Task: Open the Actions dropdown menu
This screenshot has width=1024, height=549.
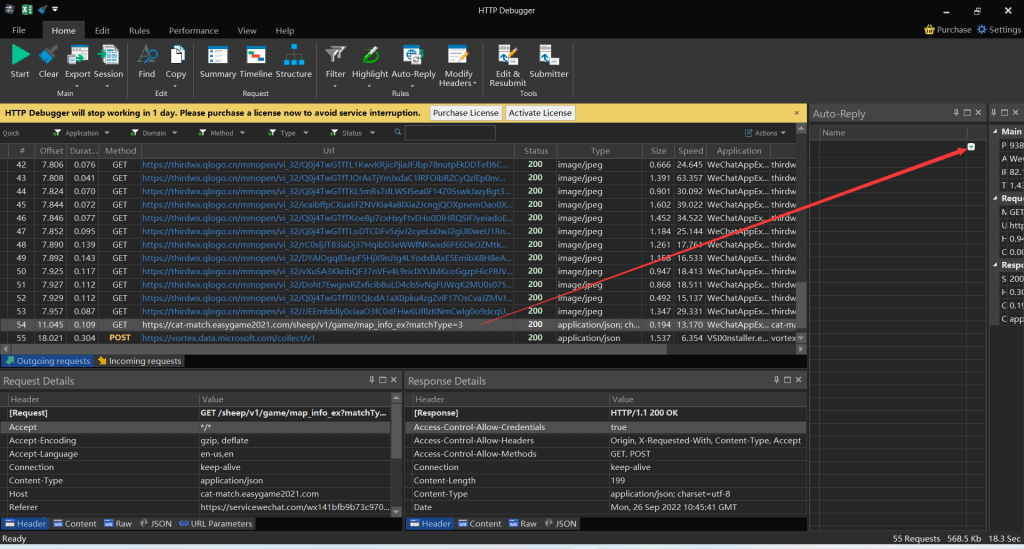Action: (x=767, y=133)
